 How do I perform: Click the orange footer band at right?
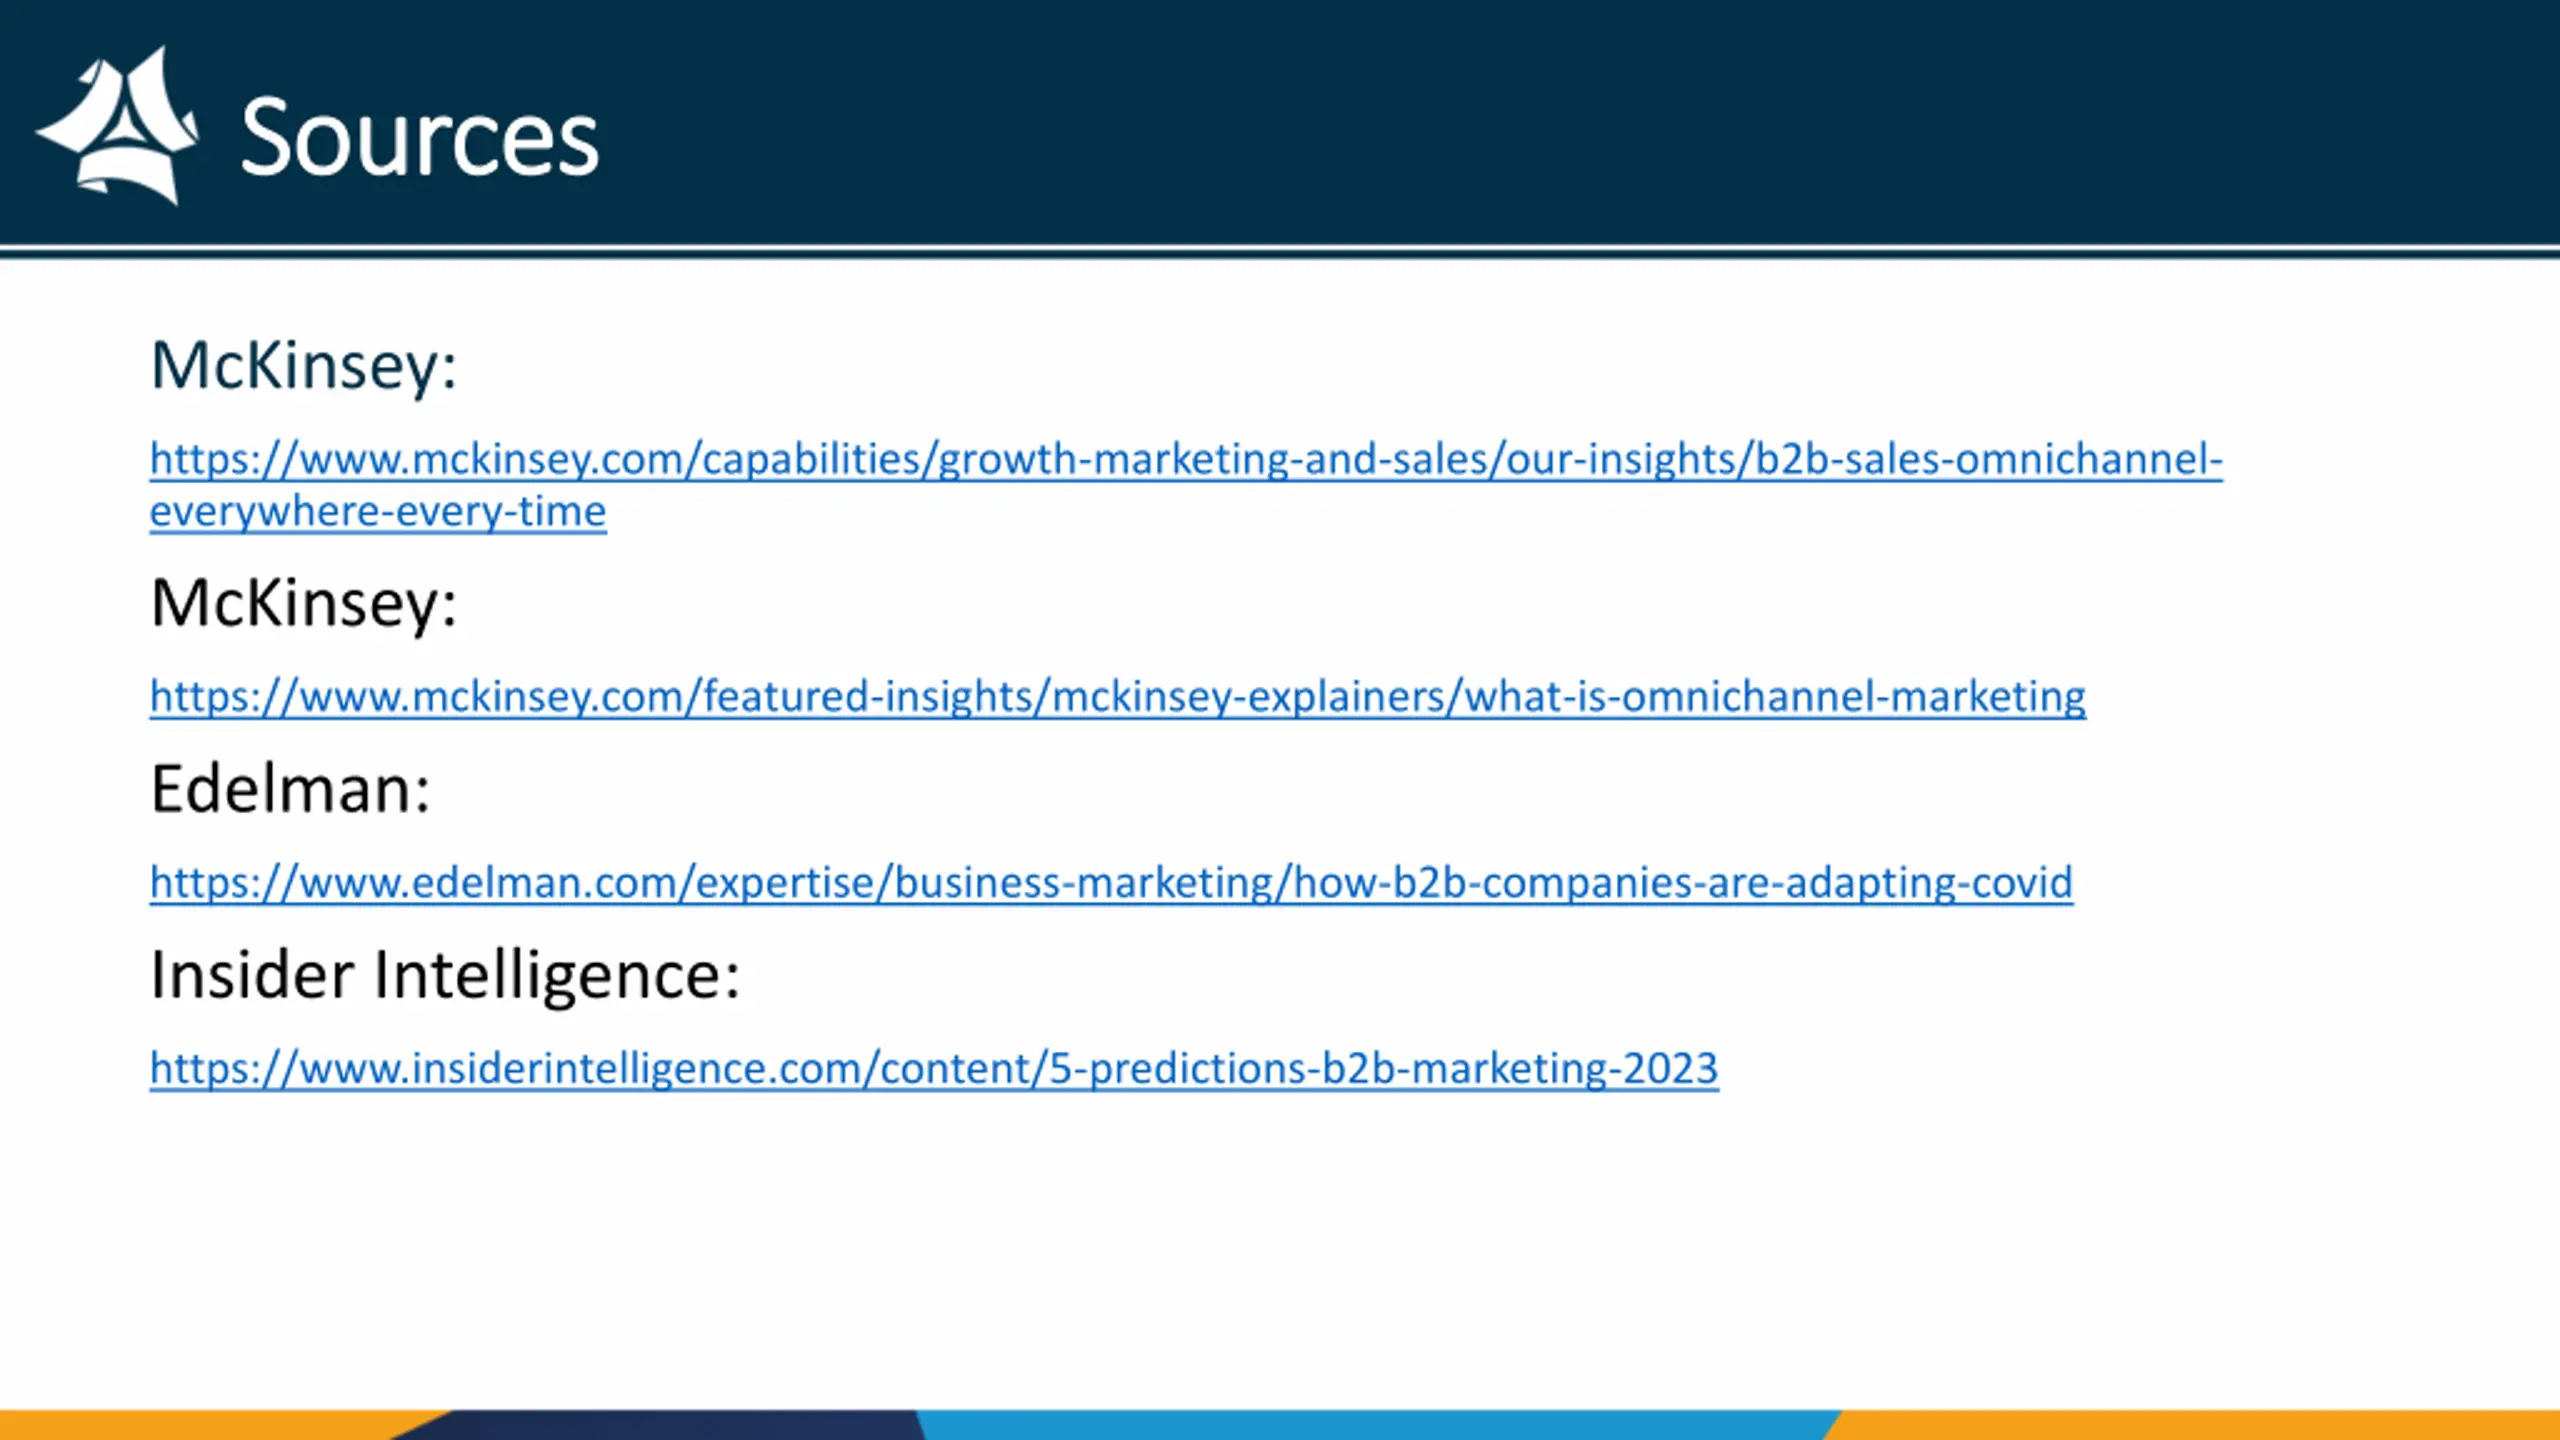tap(2200, 1425)
